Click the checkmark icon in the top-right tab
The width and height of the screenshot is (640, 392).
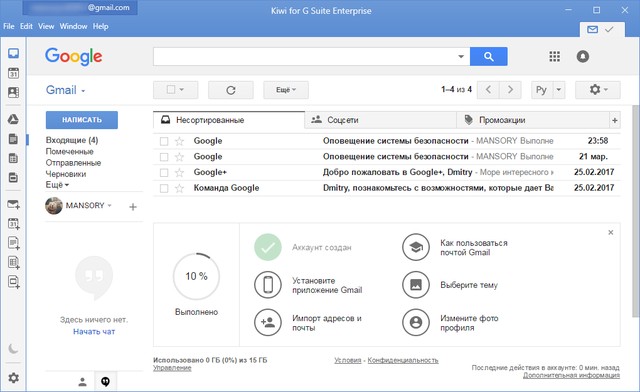tap(609, 29)
